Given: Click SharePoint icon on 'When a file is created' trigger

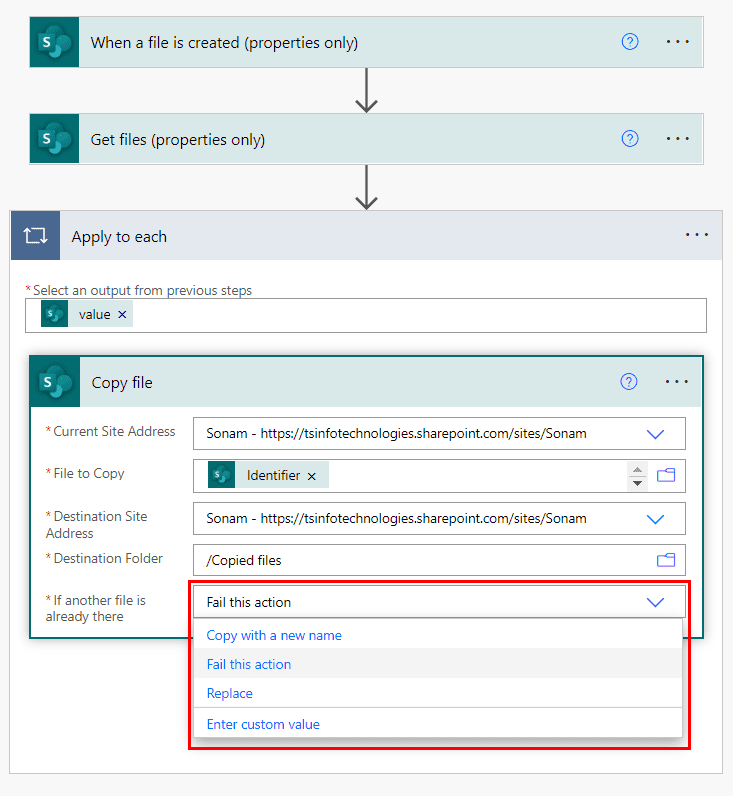Looking at the screenshot, I should click(54, 42).
